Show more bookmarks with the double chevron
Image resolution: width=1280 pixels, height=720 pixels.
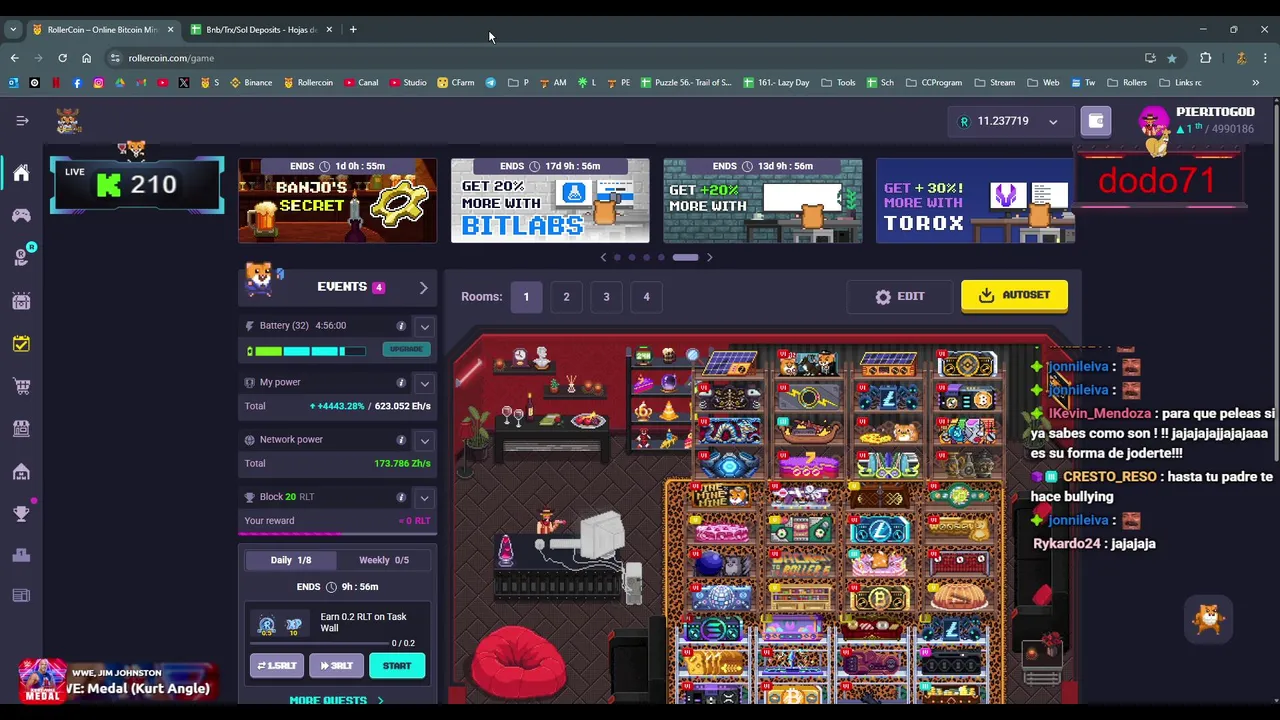(x=1255, y=83)
